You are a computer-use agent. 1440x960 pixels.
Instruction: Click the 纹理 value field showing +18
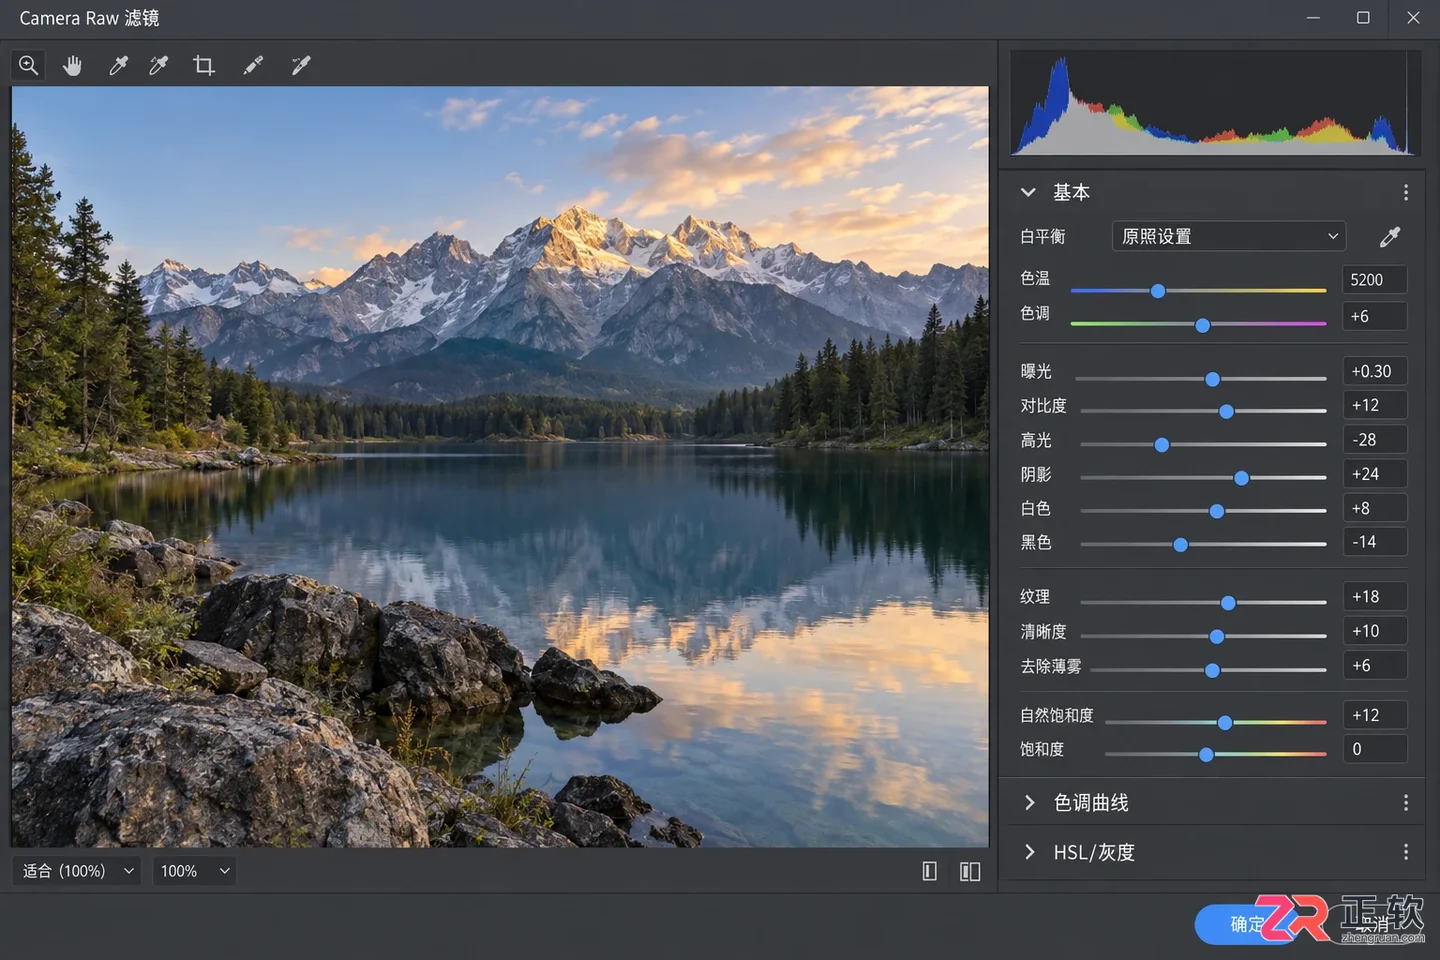[1375, 596]
